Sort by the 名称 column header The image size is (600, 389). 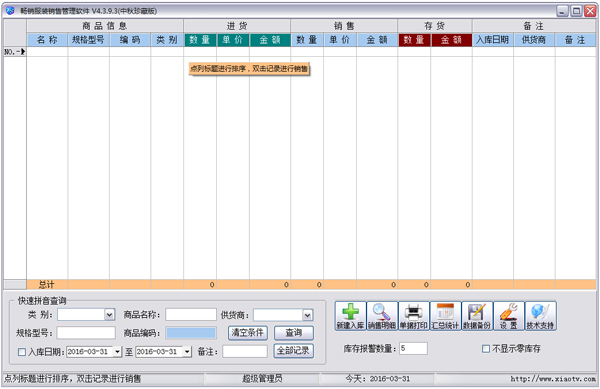tap(47, 40)
